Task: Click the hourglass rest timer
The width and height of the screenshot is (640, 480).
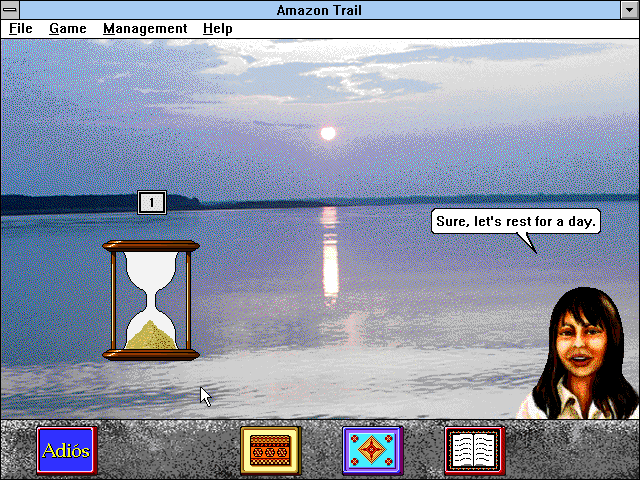Action: 151,300
